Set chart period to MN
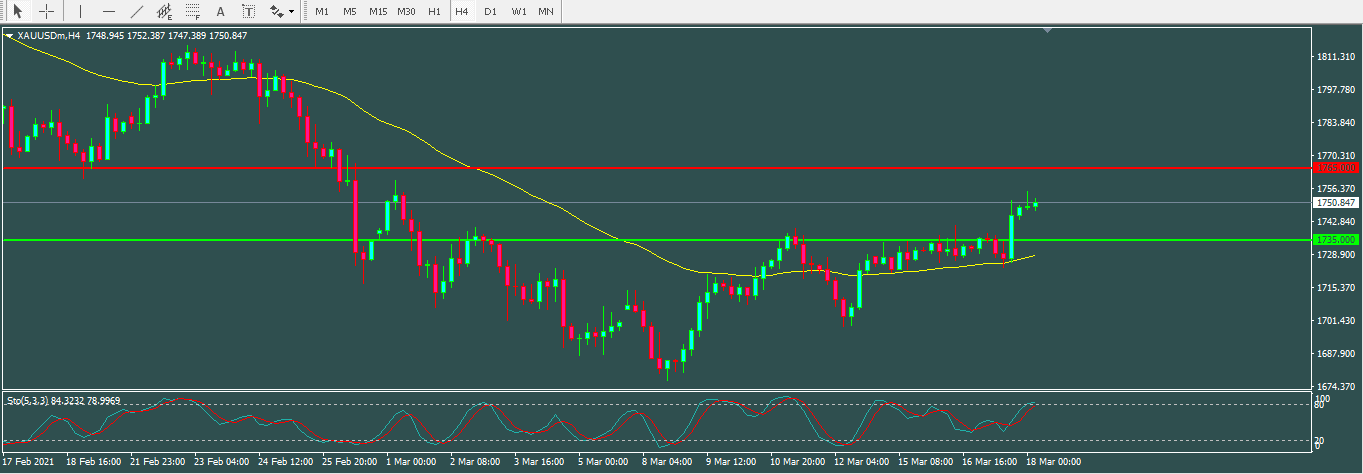The height and width of the screenshot is (474, 1363). 546,12
